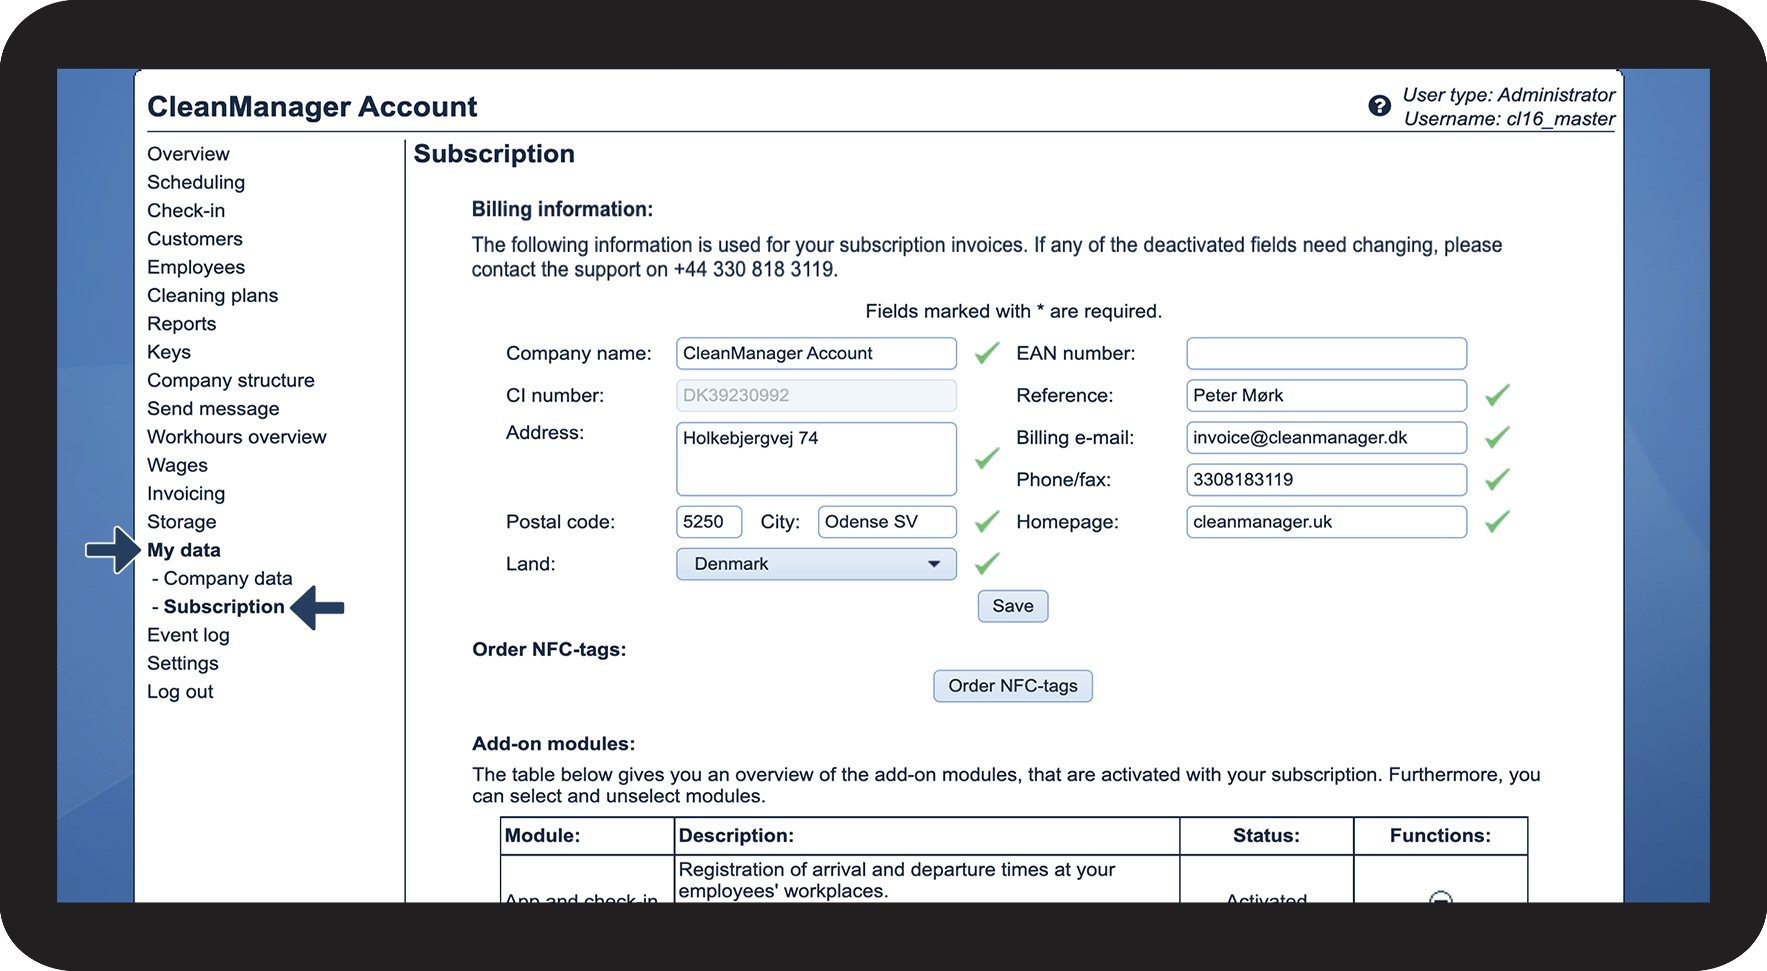Screen dimensions: 1767x971
Task: Select My data in the sidebar
Action: (x=184, y=550)
